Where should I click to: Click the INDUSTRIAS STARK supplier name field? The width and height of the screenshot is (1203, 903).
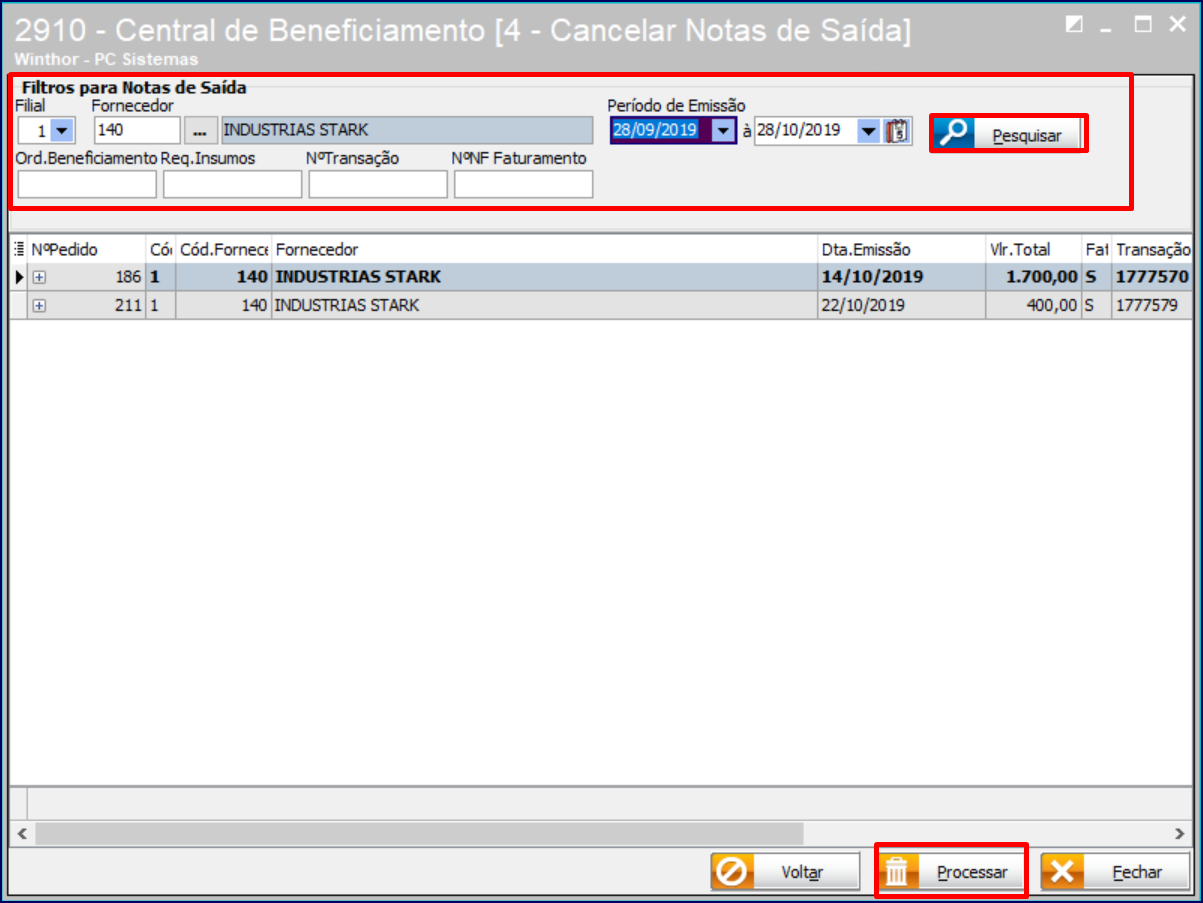tap(405, 130)
